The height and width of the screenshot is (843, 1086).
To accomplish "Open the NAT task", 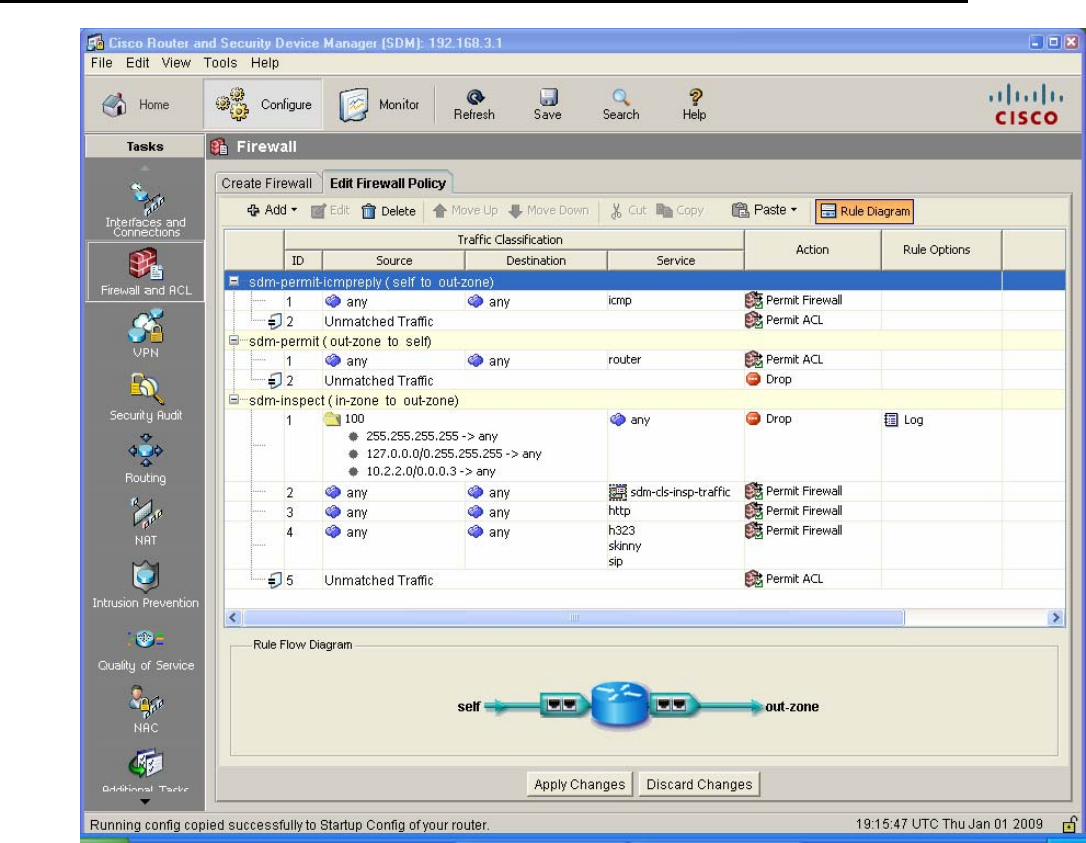I will (x=145, y=522).
